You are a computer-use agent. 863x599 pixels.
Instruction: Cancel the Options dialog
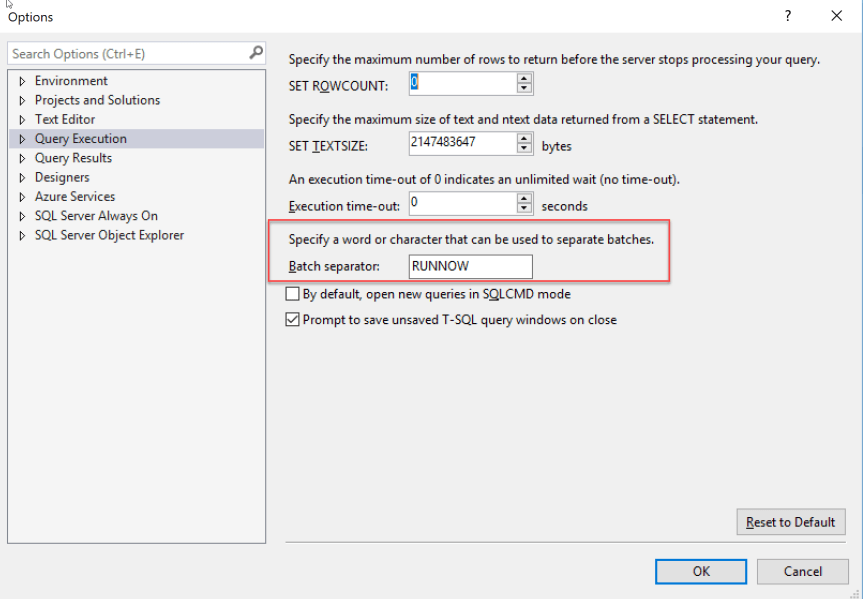(x=802, y=571)
